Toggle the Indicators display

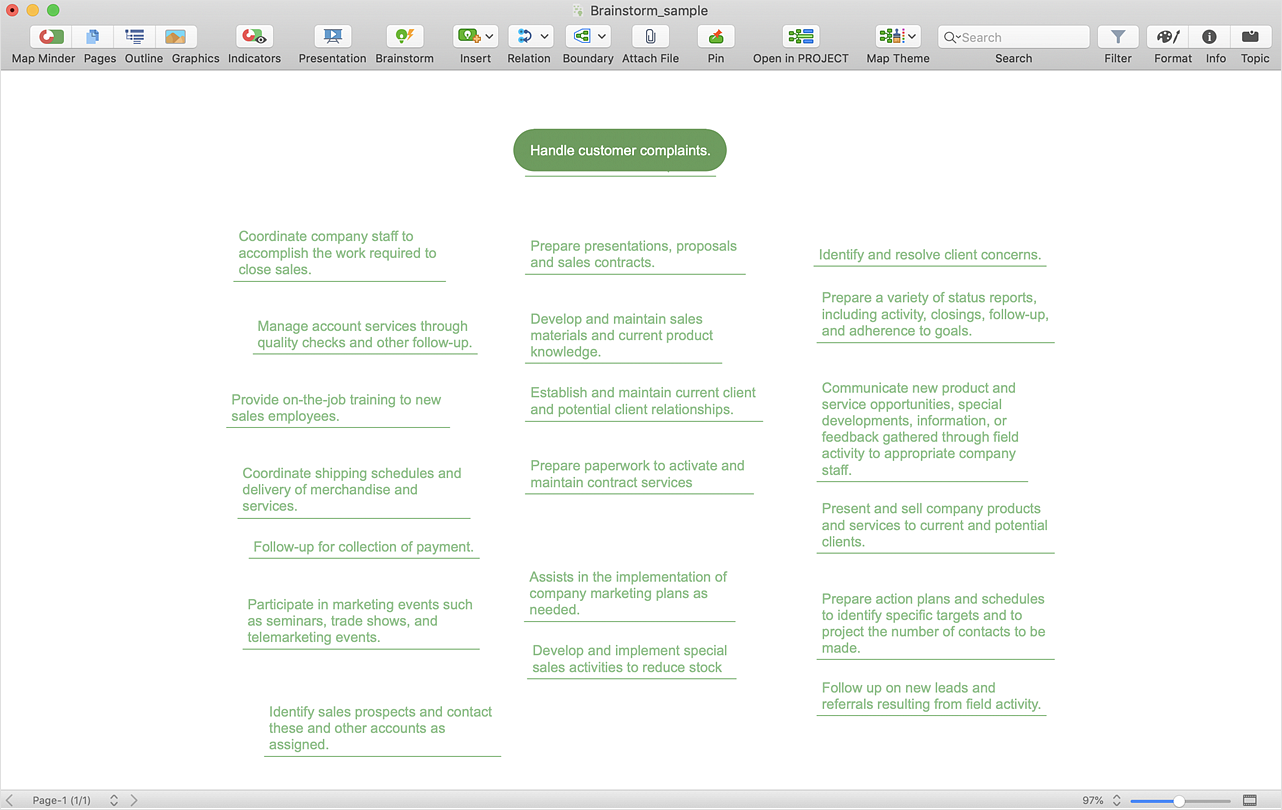pos(254,37)
